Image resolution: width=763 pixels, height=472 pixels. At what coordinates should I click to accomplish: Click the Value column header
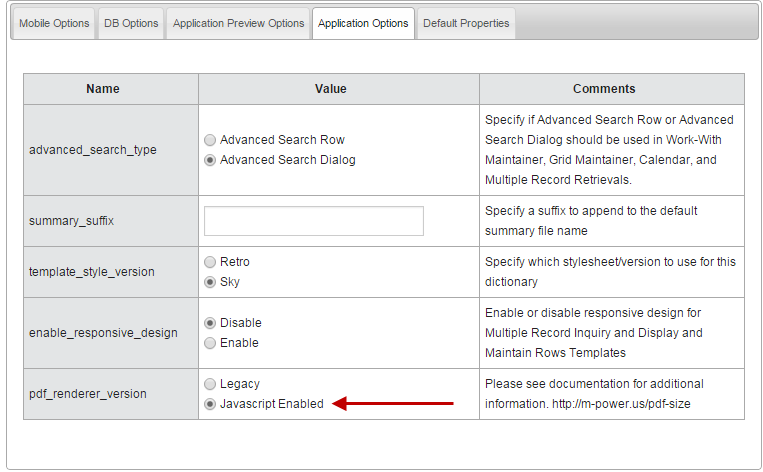coord(330,89)
